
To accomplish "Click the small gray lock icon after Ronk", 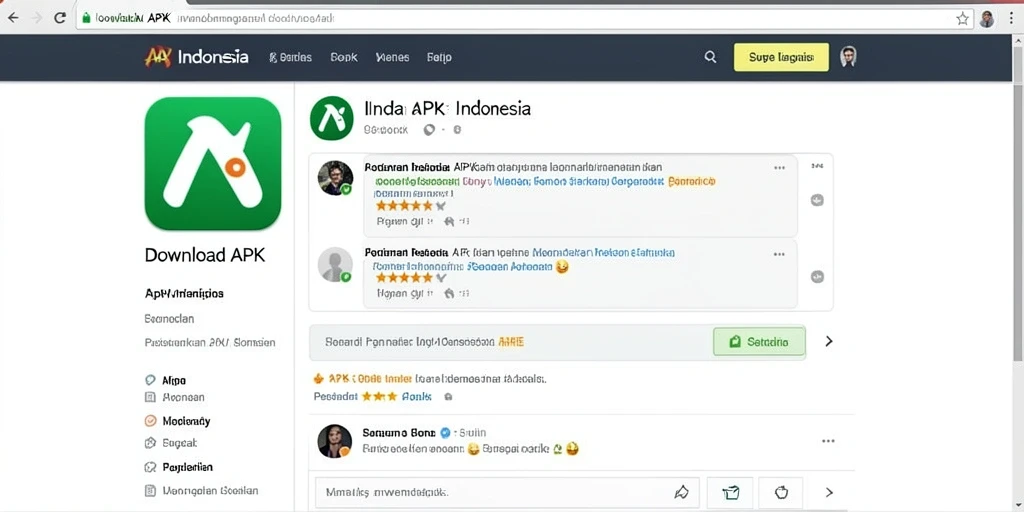I will point(448,396).
